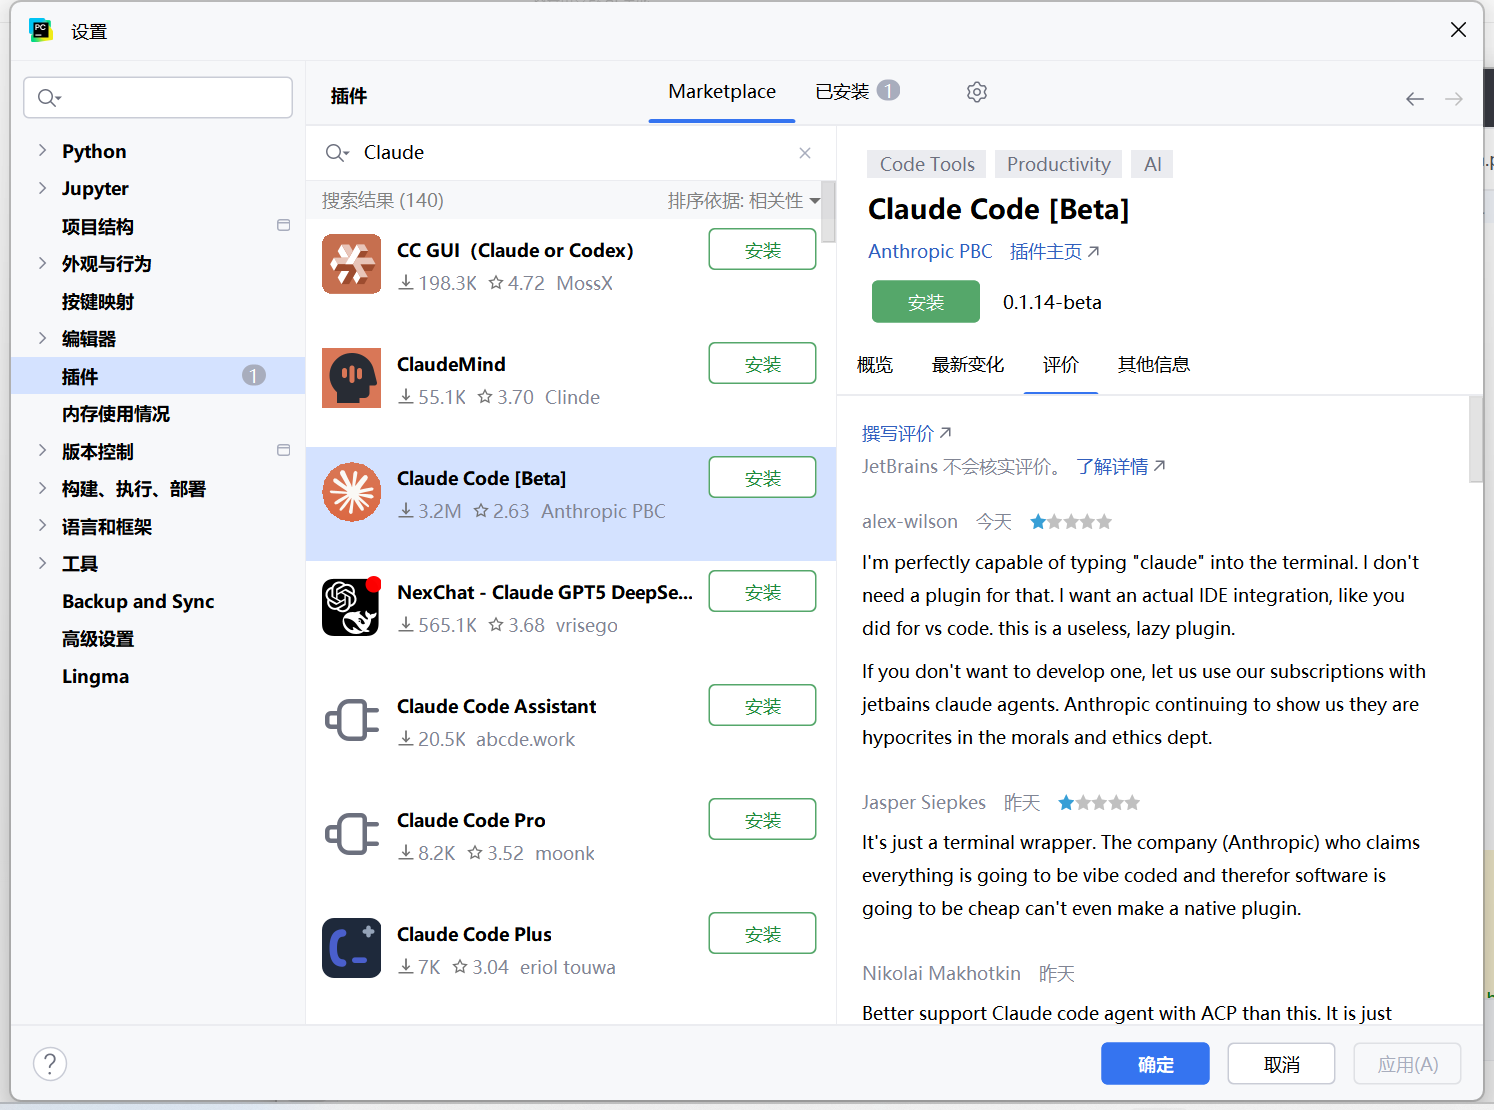Click the Claude Code Pro plug icon

pos(352,834)
